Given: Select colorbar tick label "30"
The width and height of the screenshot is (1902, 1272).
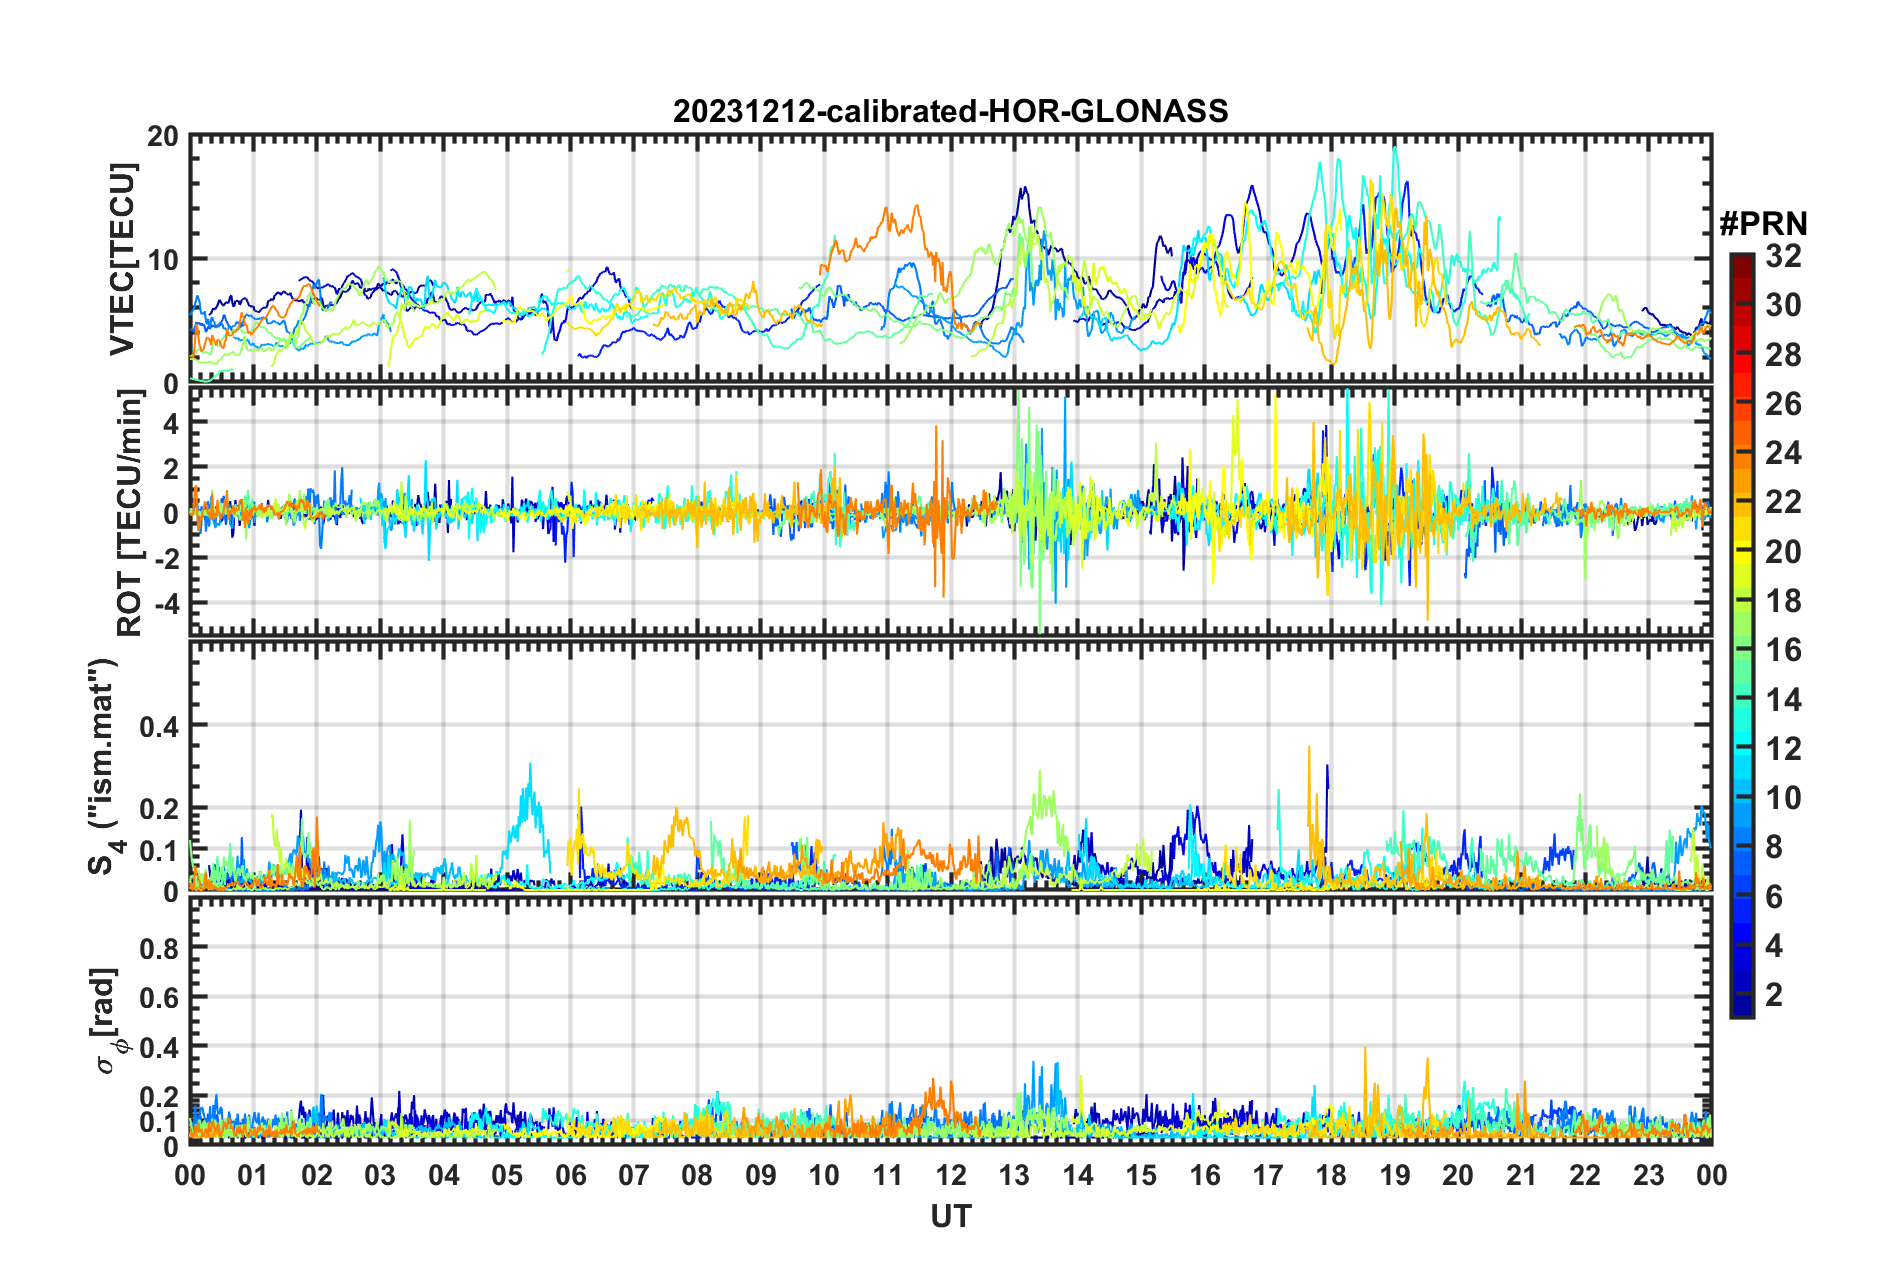Looking at the screenshot, I should click(1783, 305).
